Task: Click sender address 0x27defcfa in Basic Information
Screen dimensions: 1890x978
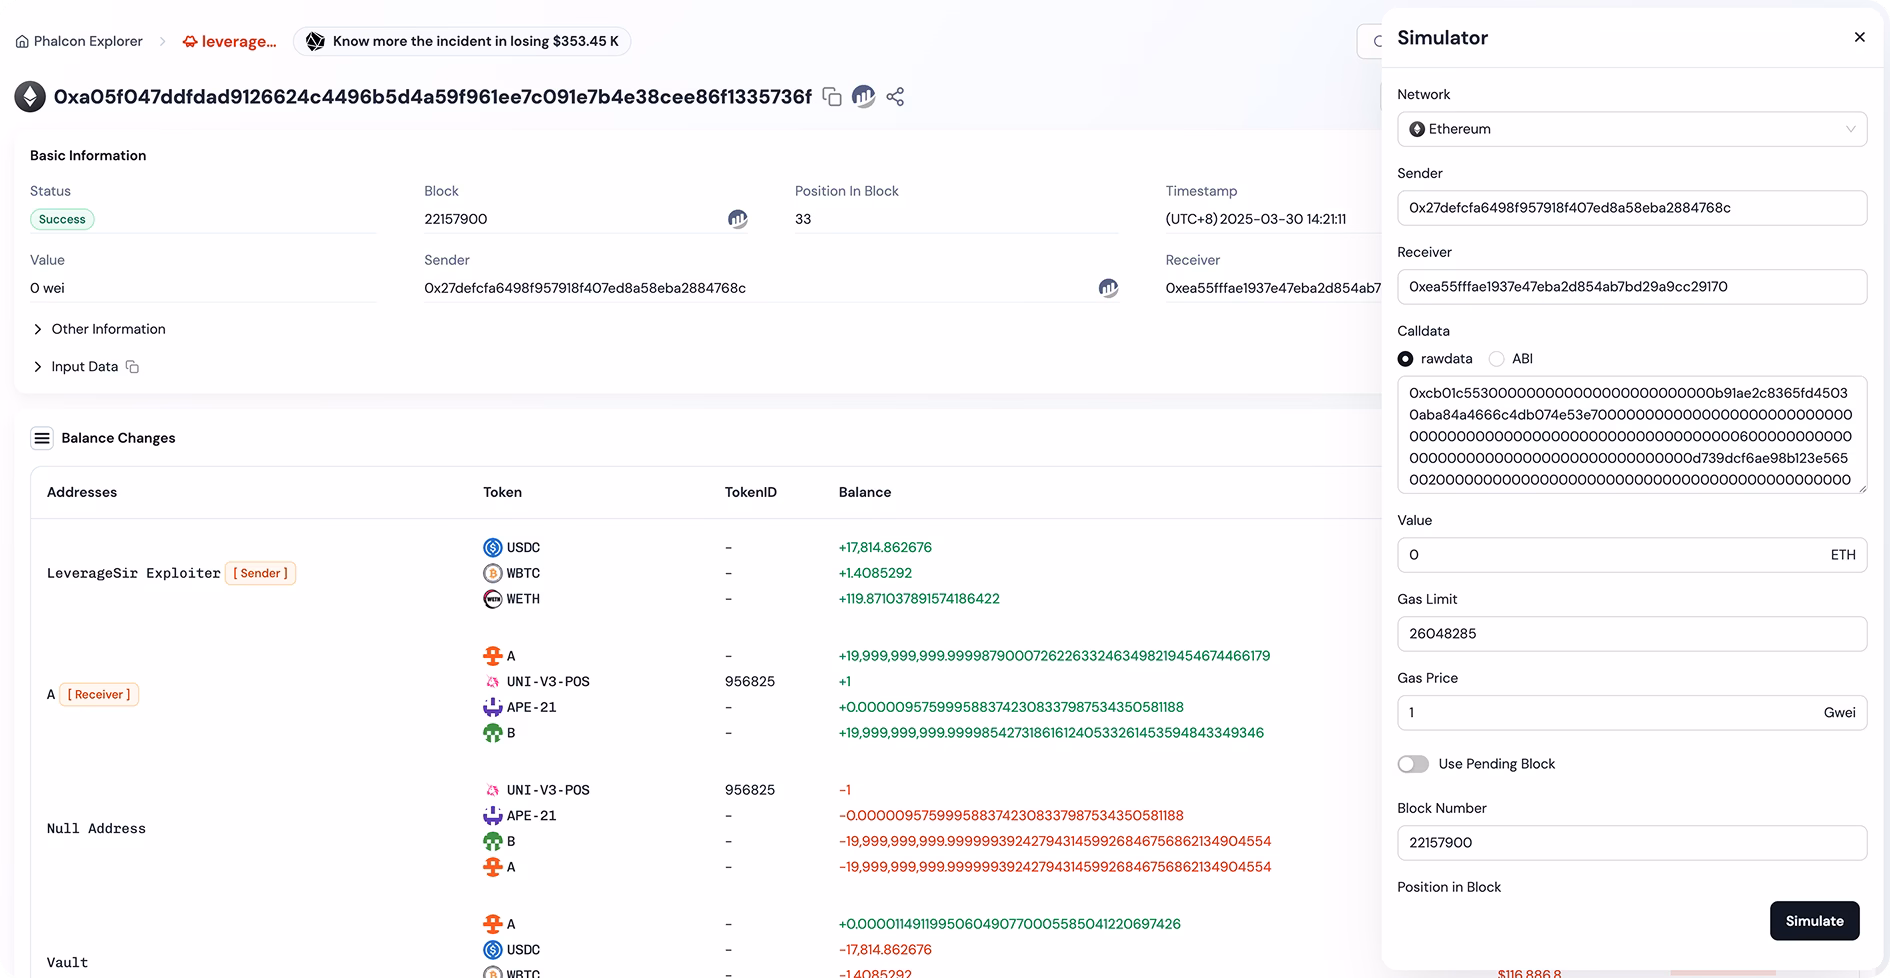Action: [585, 288]
